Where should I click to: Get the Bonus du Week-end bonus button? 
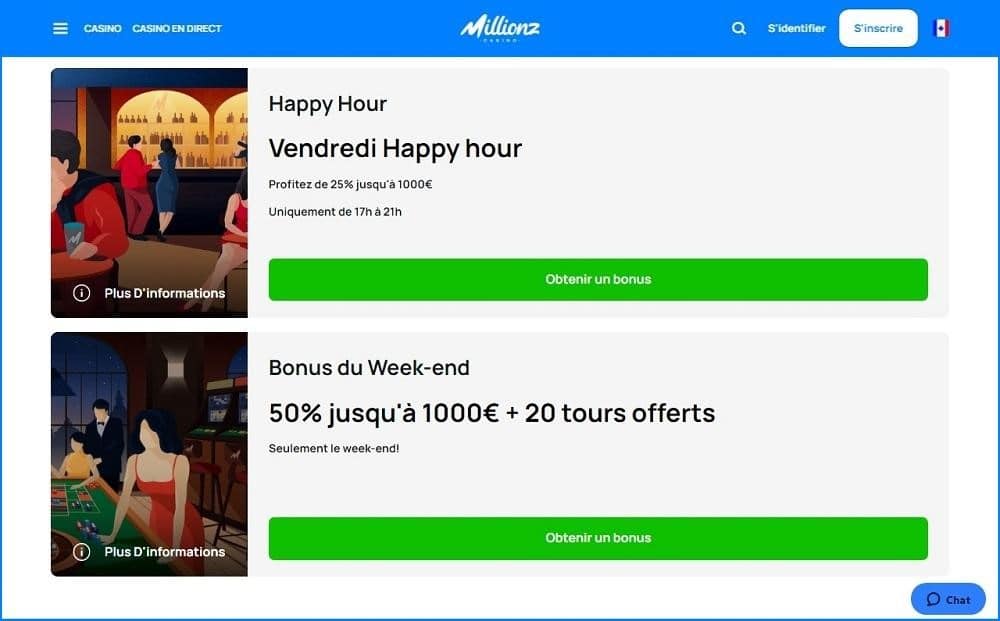(598, 538)
